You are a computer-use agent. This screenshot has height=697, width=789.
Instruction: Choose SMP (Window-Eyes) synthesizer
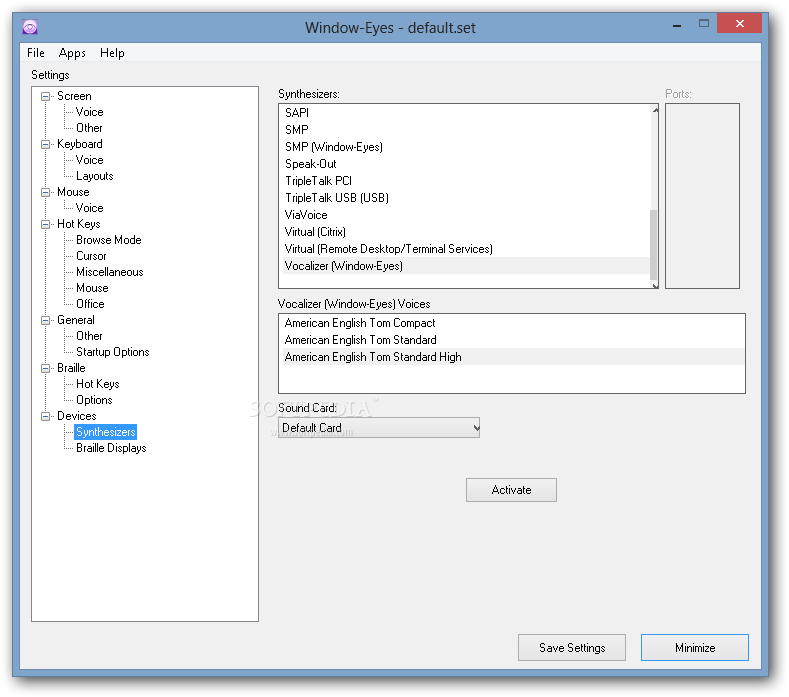tap(465, 147)
